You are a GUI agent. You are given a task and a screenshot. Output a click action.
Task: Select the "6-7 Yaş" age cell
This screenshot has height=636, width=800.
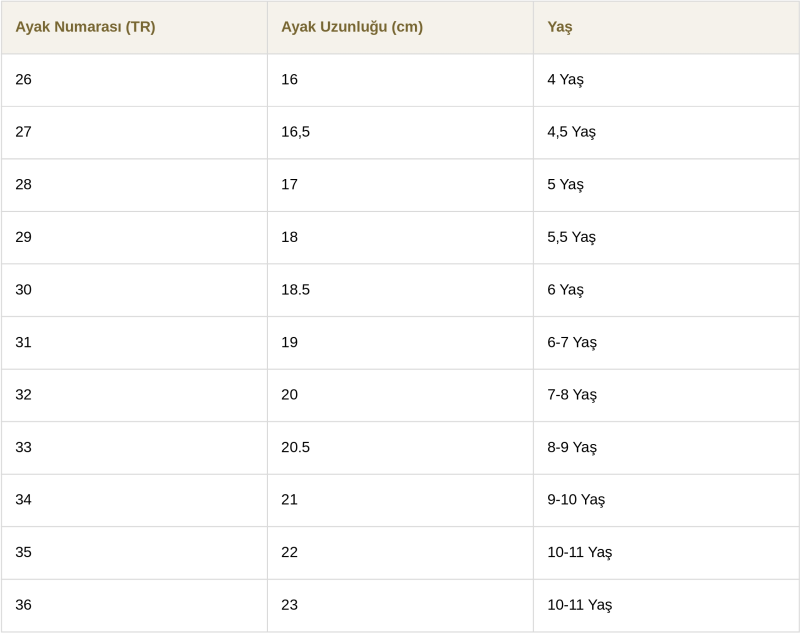point(572,342)
